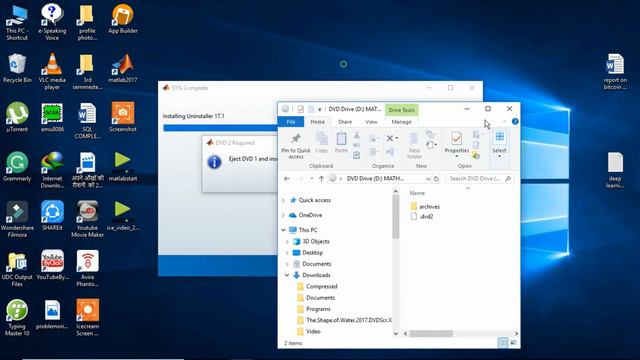640x360 pixels.
Task: Click the Cut scissors icon in ribbon
Action: (x=356, y=135)
